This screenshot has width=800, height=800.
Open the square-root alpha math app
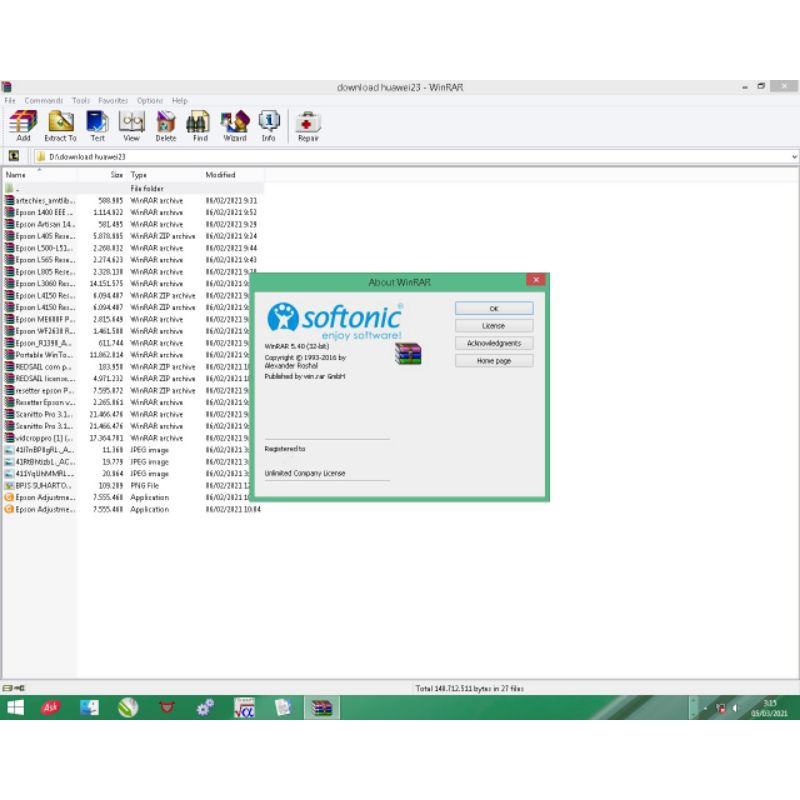coord(244,708)
